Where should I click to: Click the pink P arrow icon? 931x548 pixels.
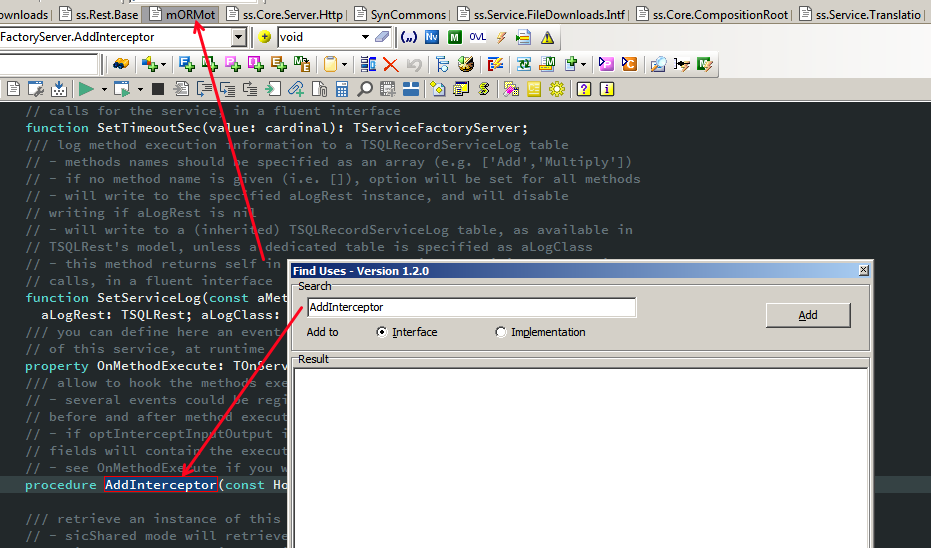click(x=606, y=64)
